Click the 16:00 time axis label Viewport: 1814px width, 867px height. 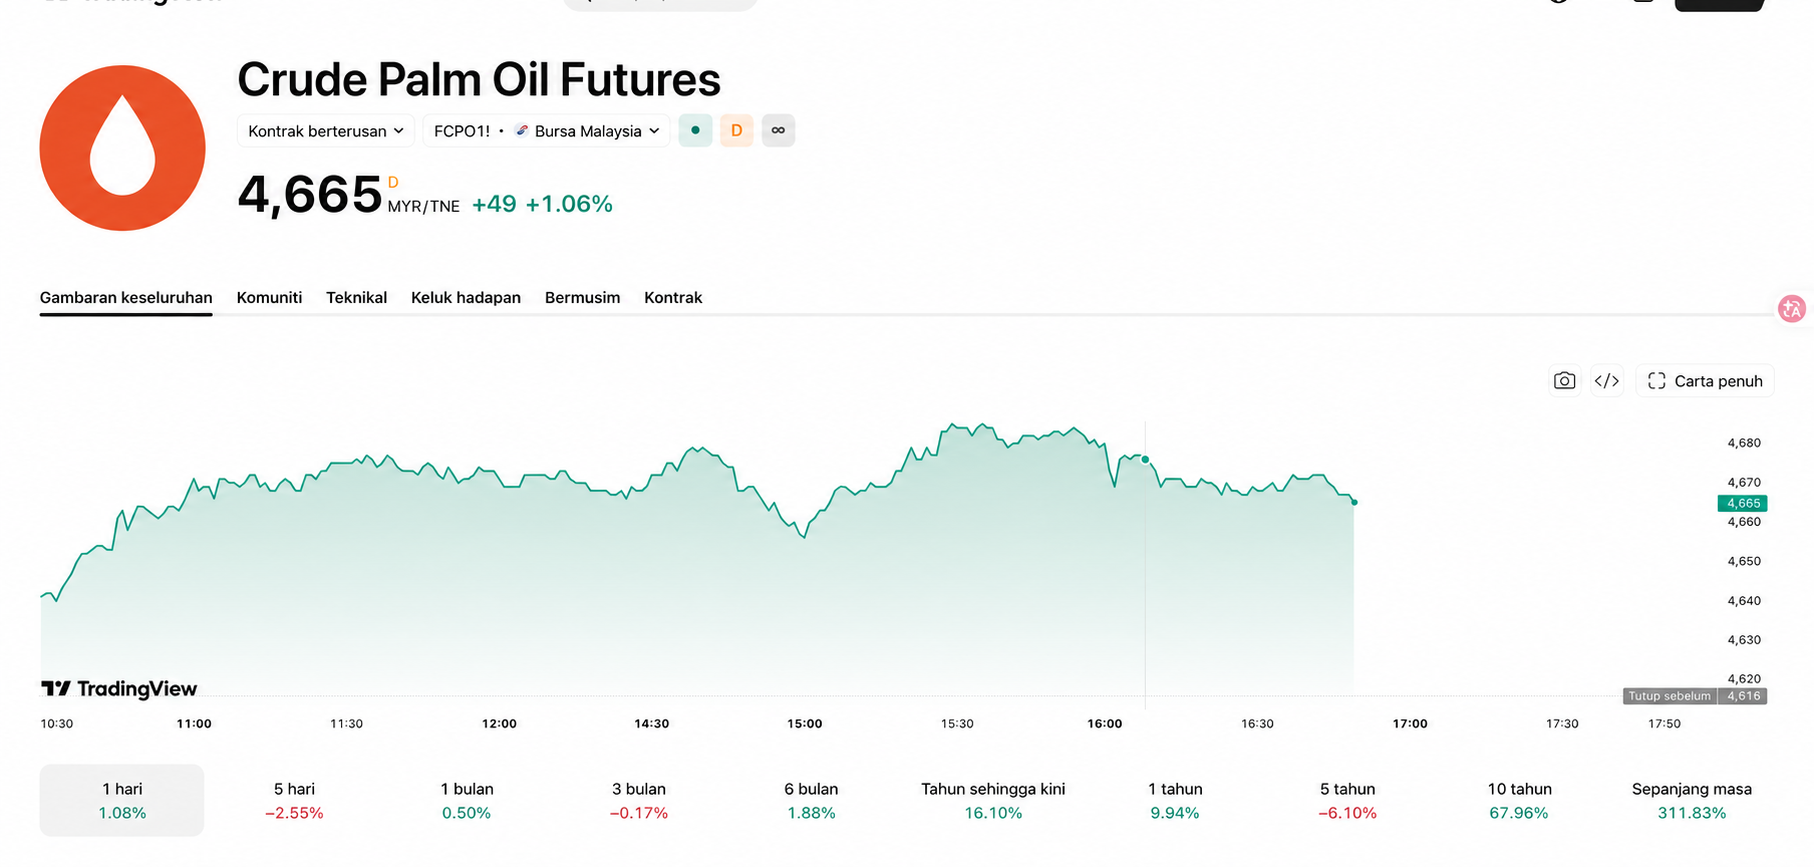point(1105,723)
